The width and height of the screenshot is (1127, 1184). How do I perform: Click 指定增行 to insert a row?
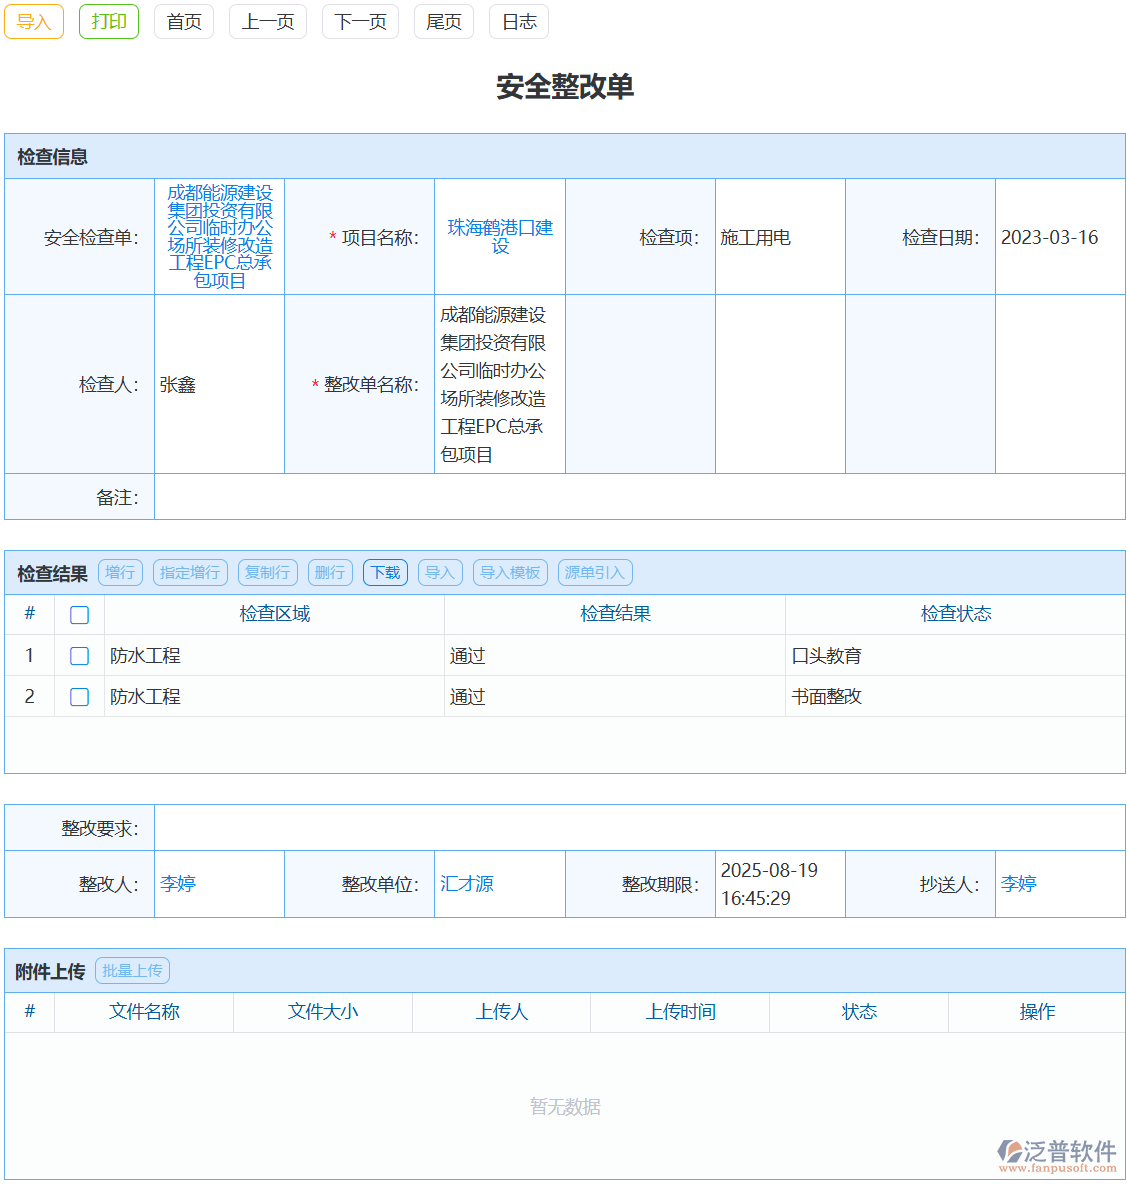tap(189, 572)
